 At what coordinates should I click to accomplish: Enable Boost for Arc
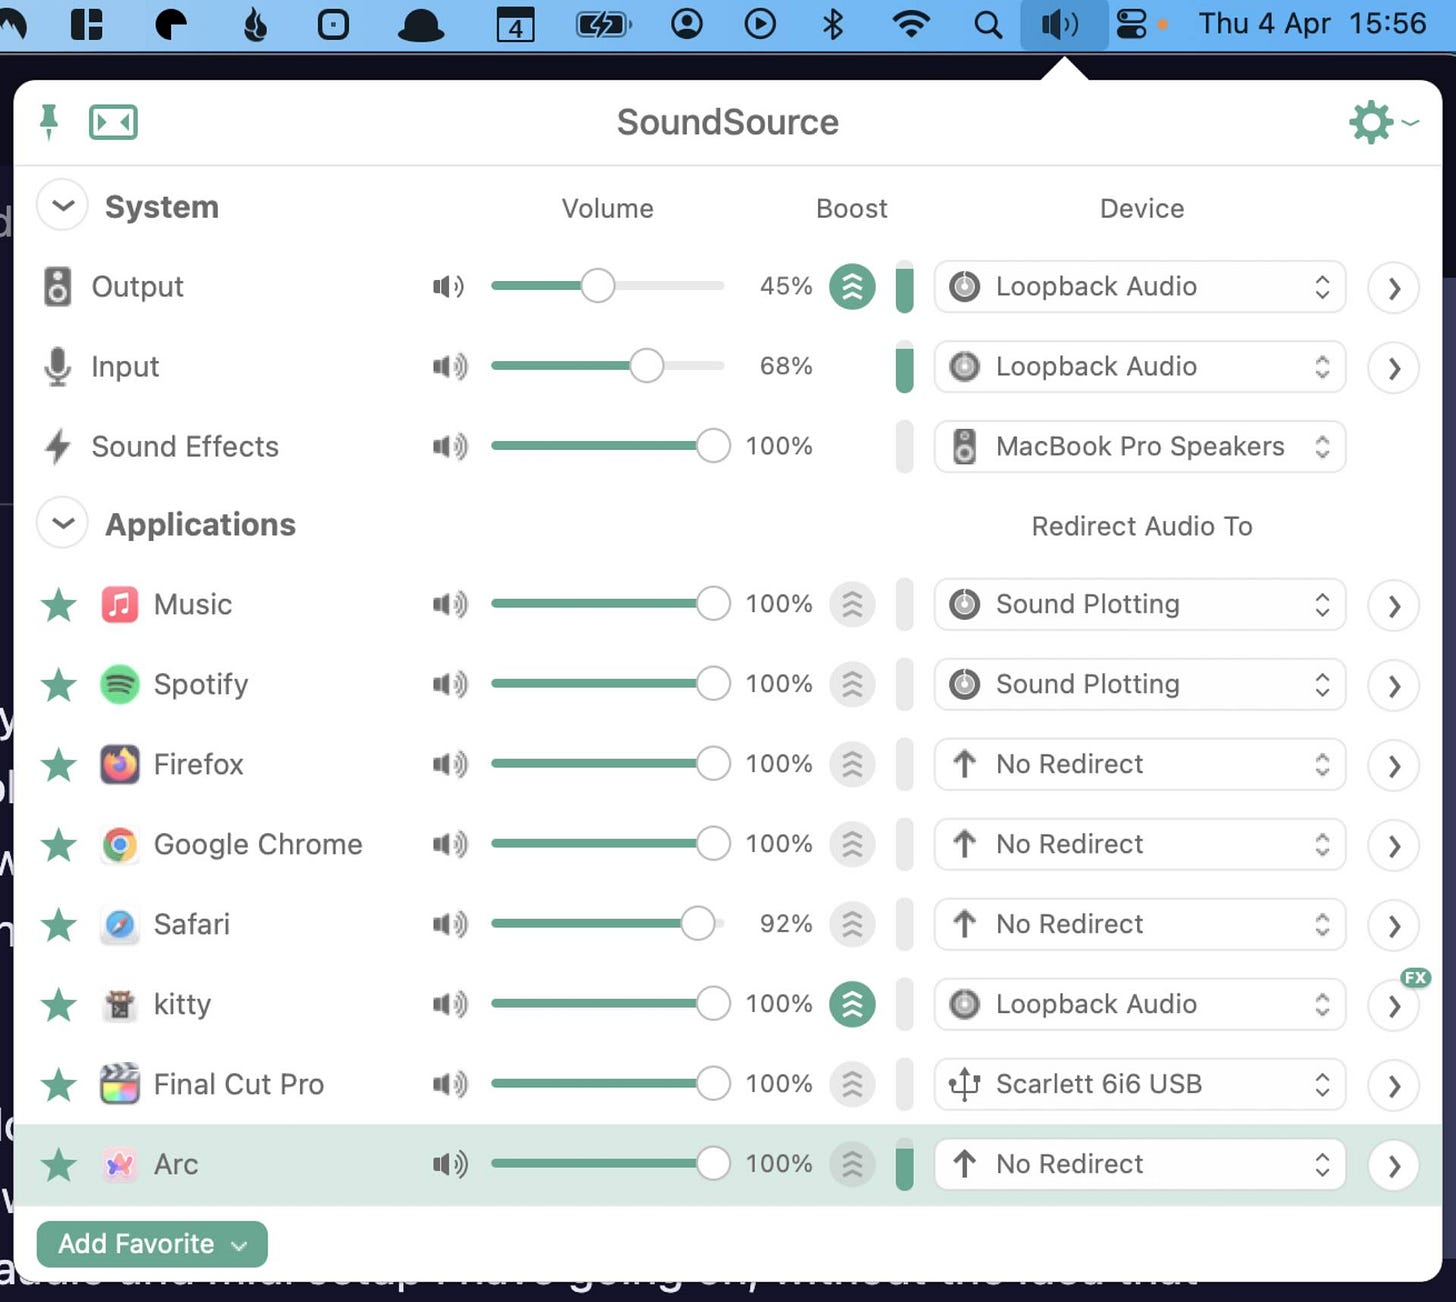pyautogui.click(x=852, y=1165)
